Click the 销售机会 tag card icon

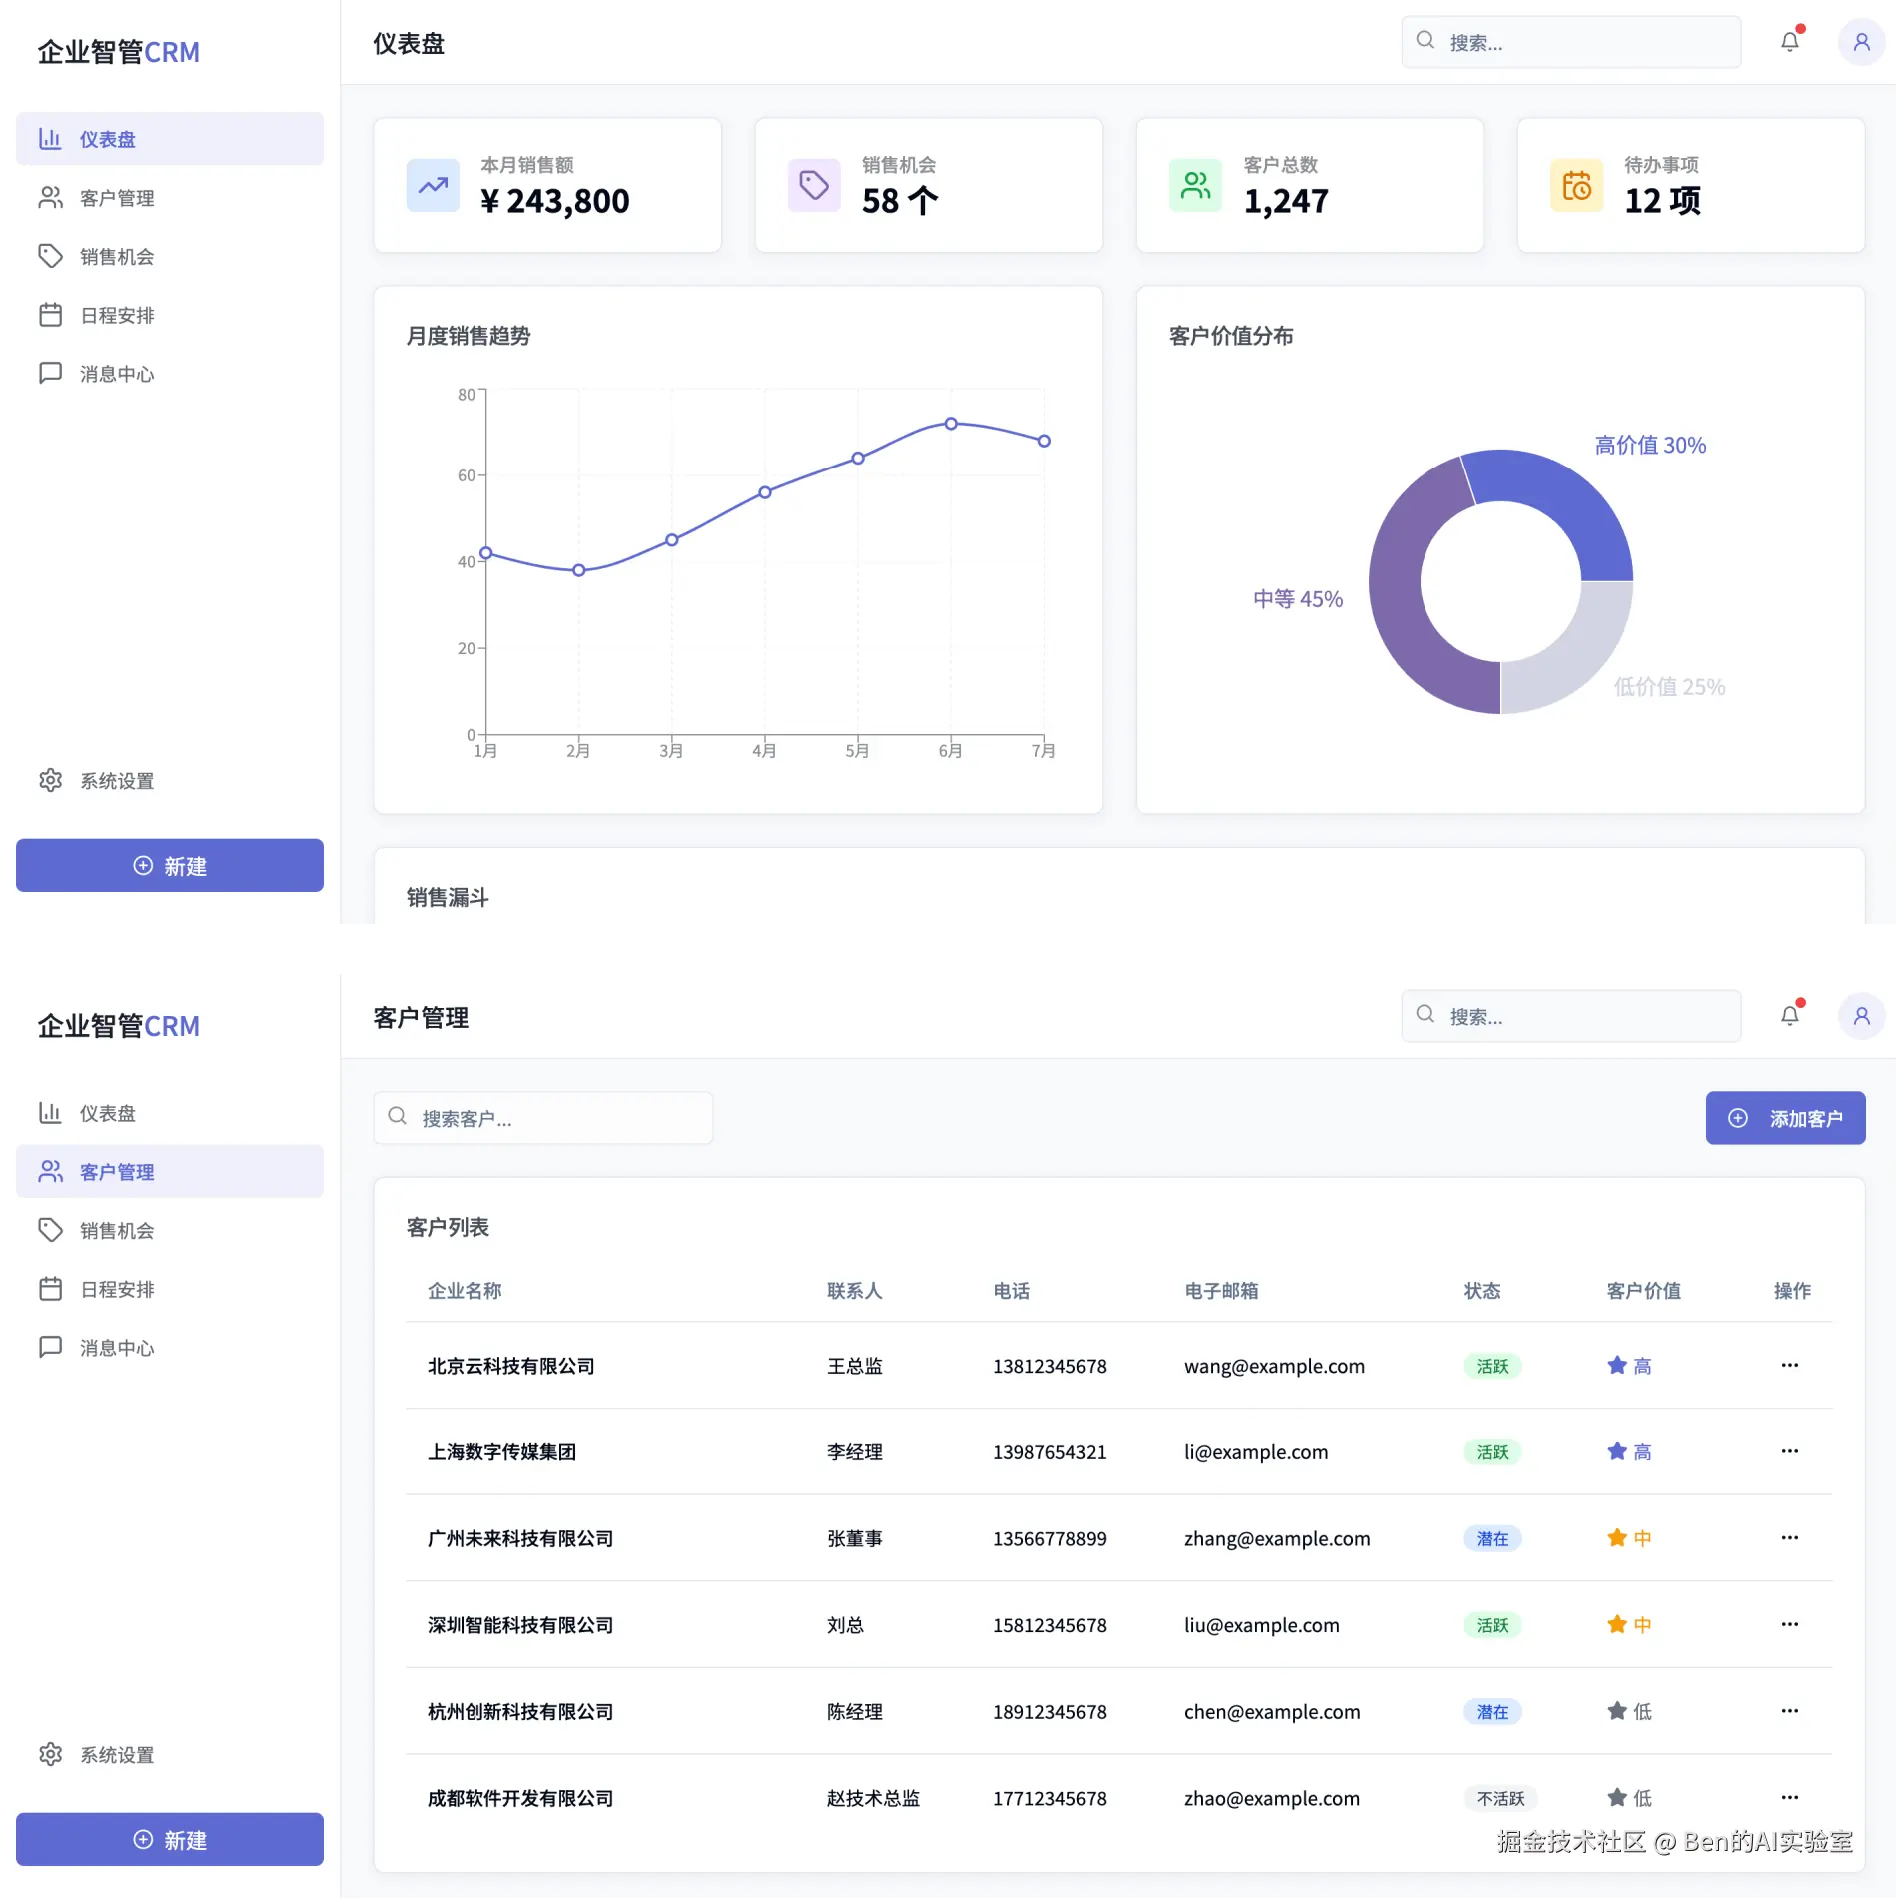[814, 185]
